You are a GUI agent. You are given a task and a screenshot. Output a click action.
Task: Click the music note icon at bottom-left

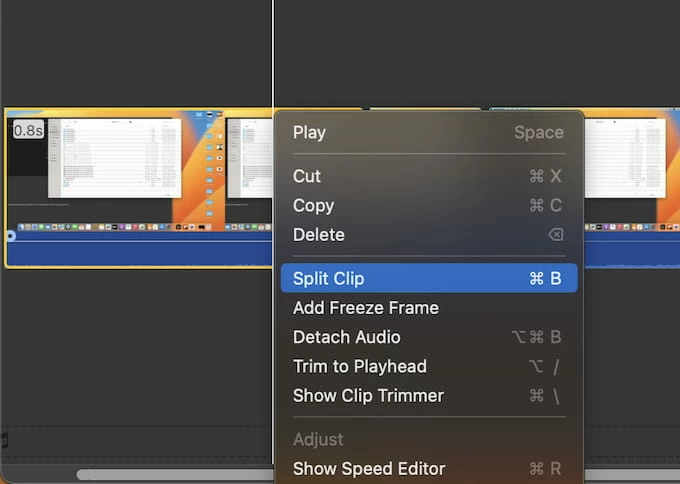click(x=4, y=440)
